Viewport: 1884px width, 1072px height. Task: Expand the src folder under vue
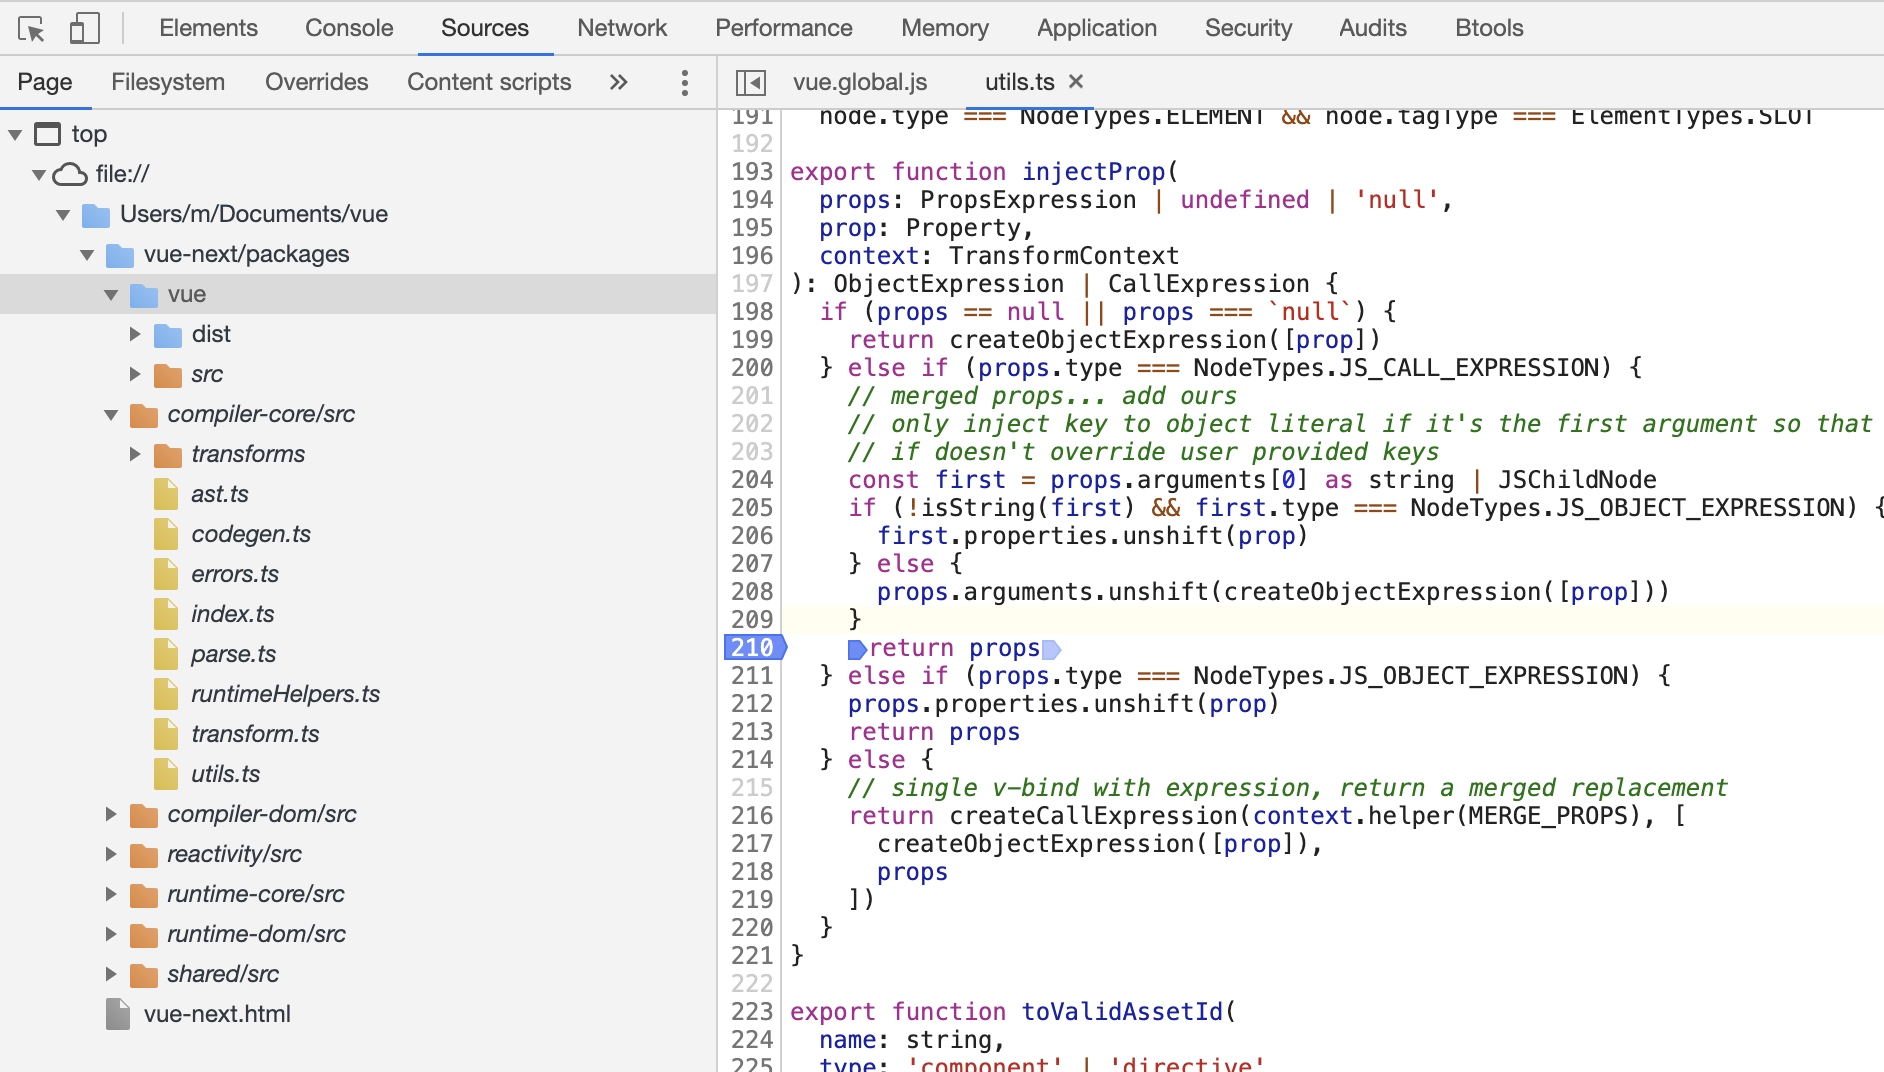click(x=135, y=374)
